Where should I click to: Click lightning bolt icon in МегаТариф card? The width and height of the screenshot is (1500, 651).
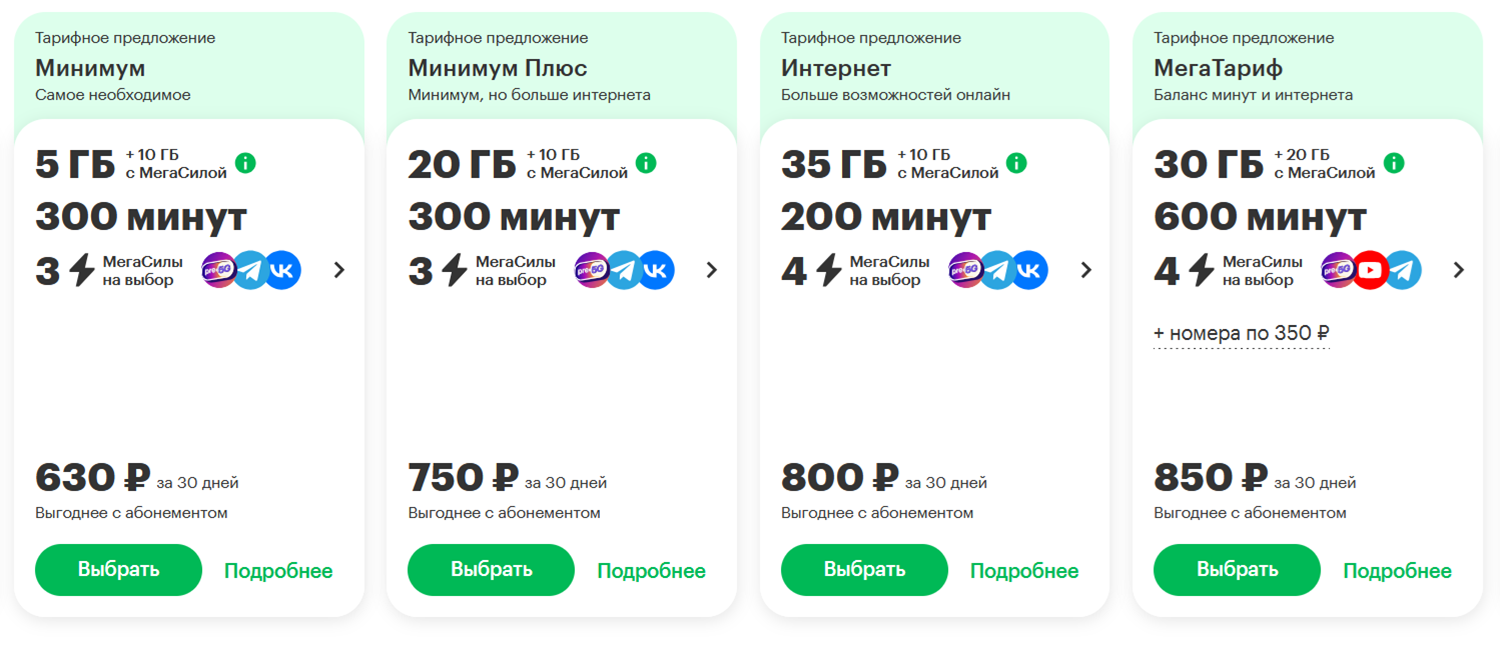(1201, 270)
